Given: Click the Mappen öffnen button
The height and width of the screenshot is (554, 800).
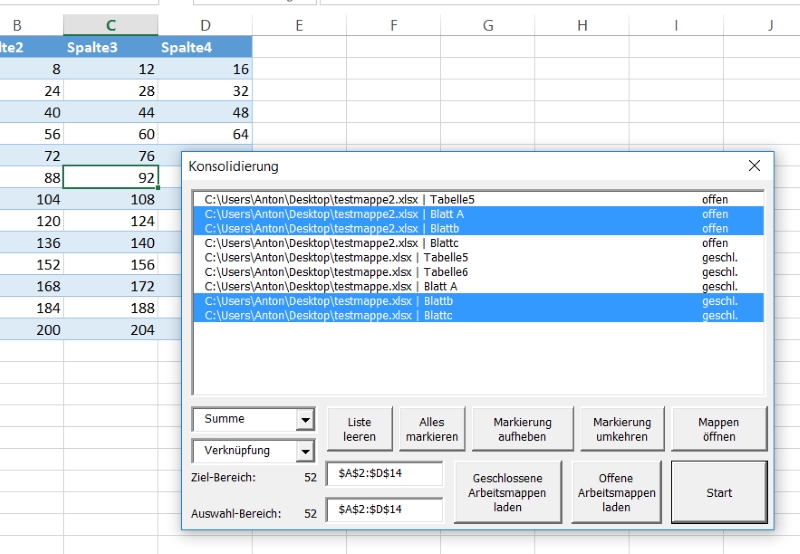Looking at the screenshot, I should 718,429.
